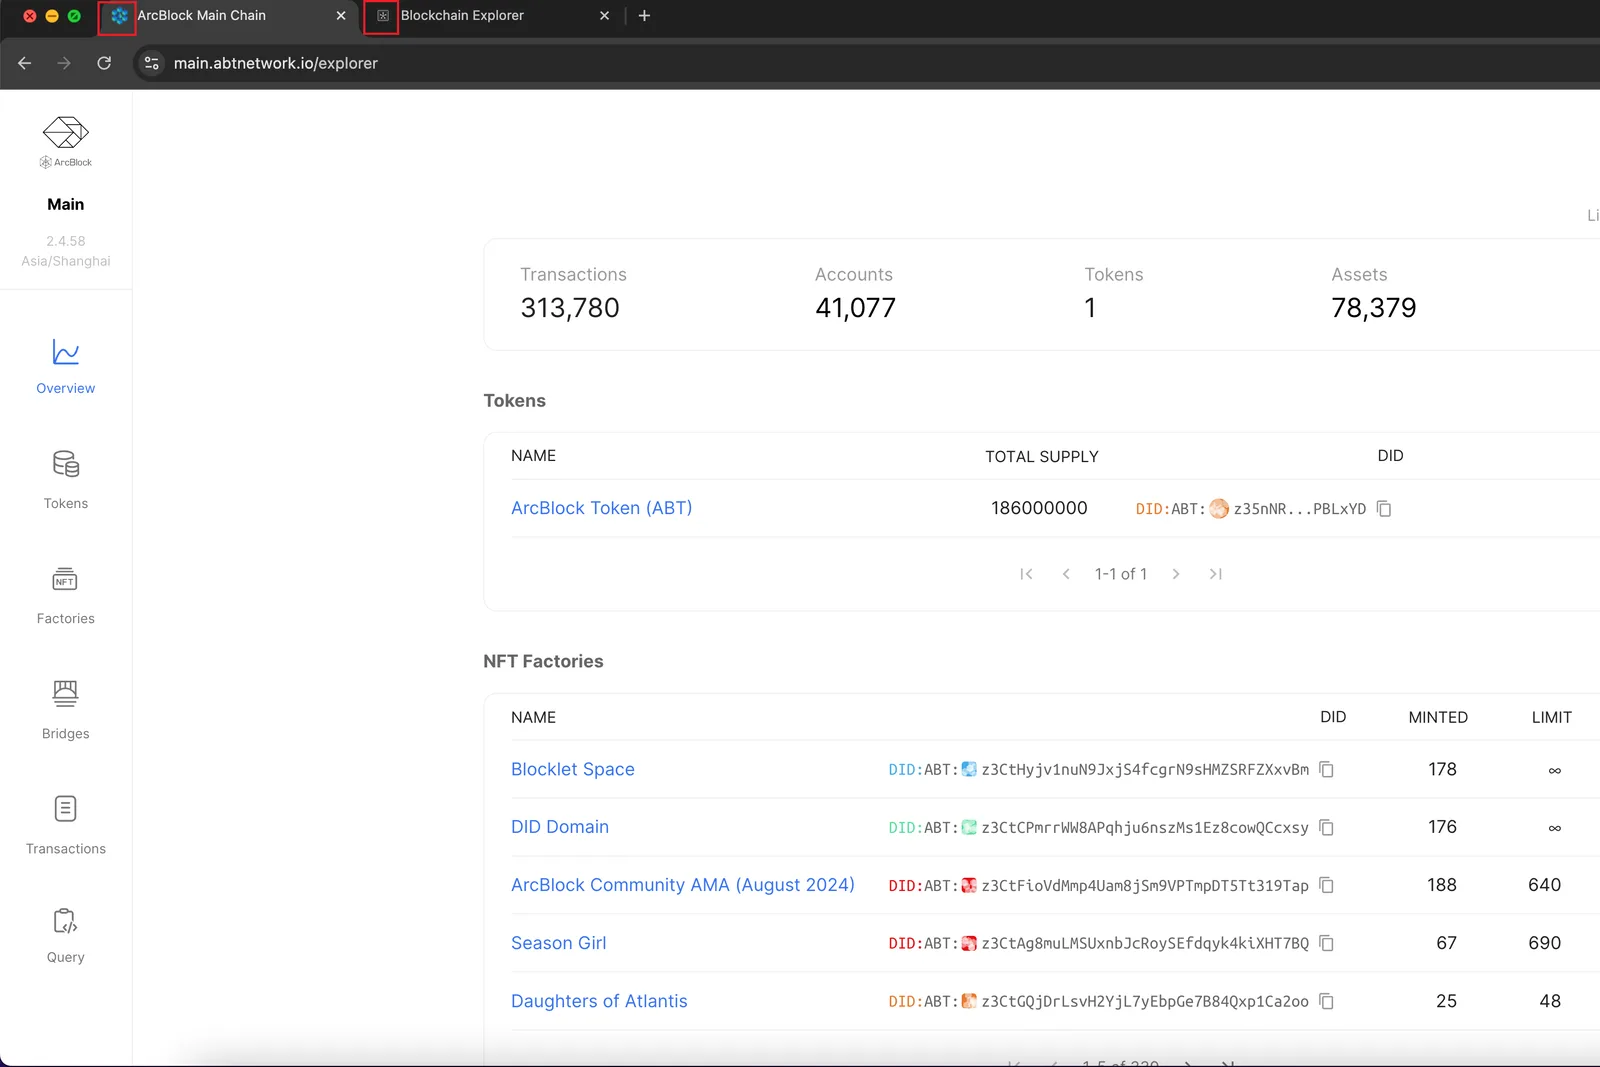Copy the ArcBlock Community AMA DID
The image size is (1600, 1067).
coord(1327,886)
